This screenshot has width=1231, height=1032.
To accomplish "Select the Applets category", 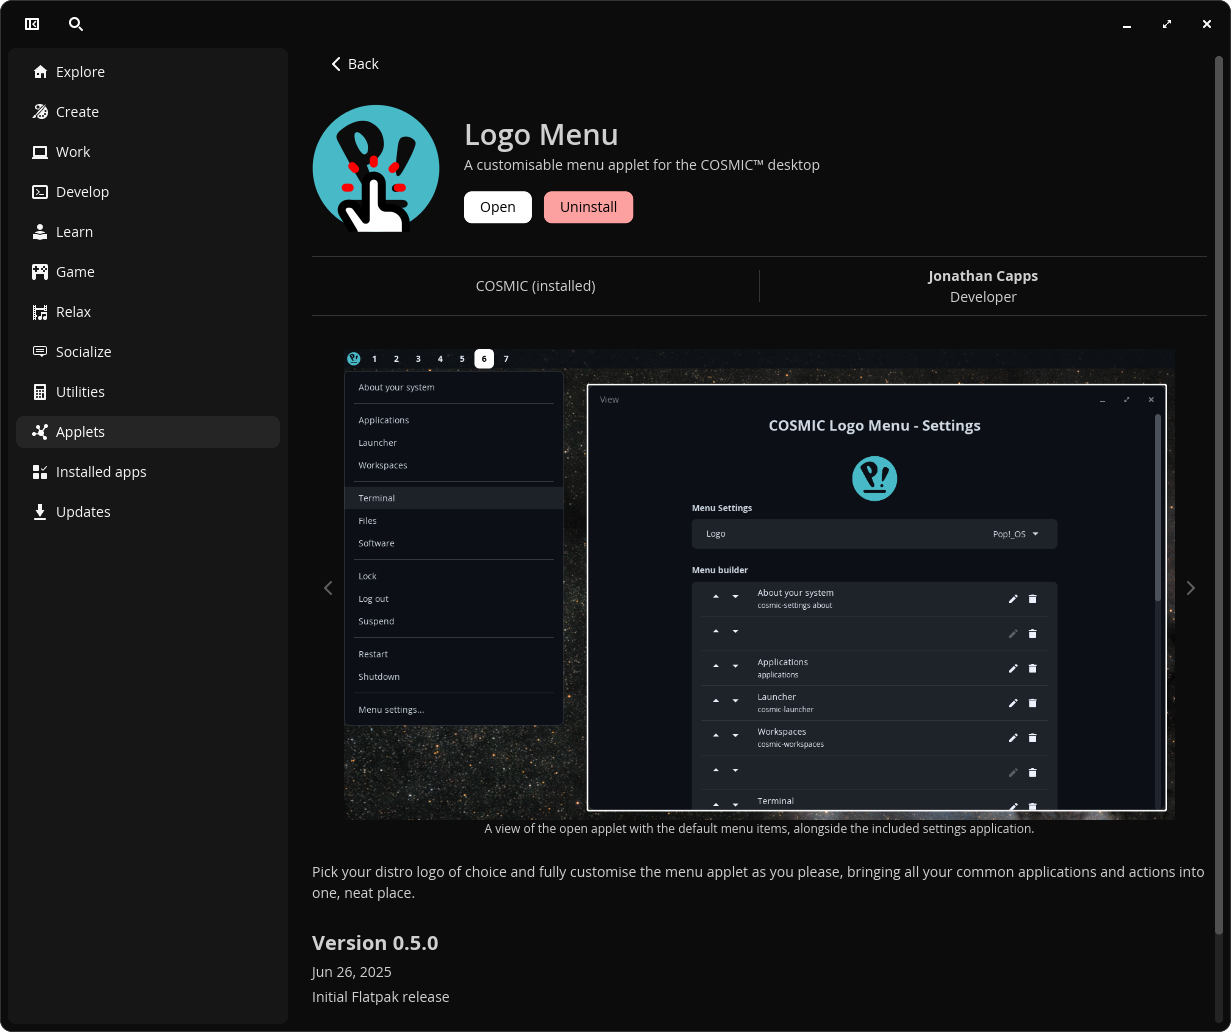I will point(148,432).
